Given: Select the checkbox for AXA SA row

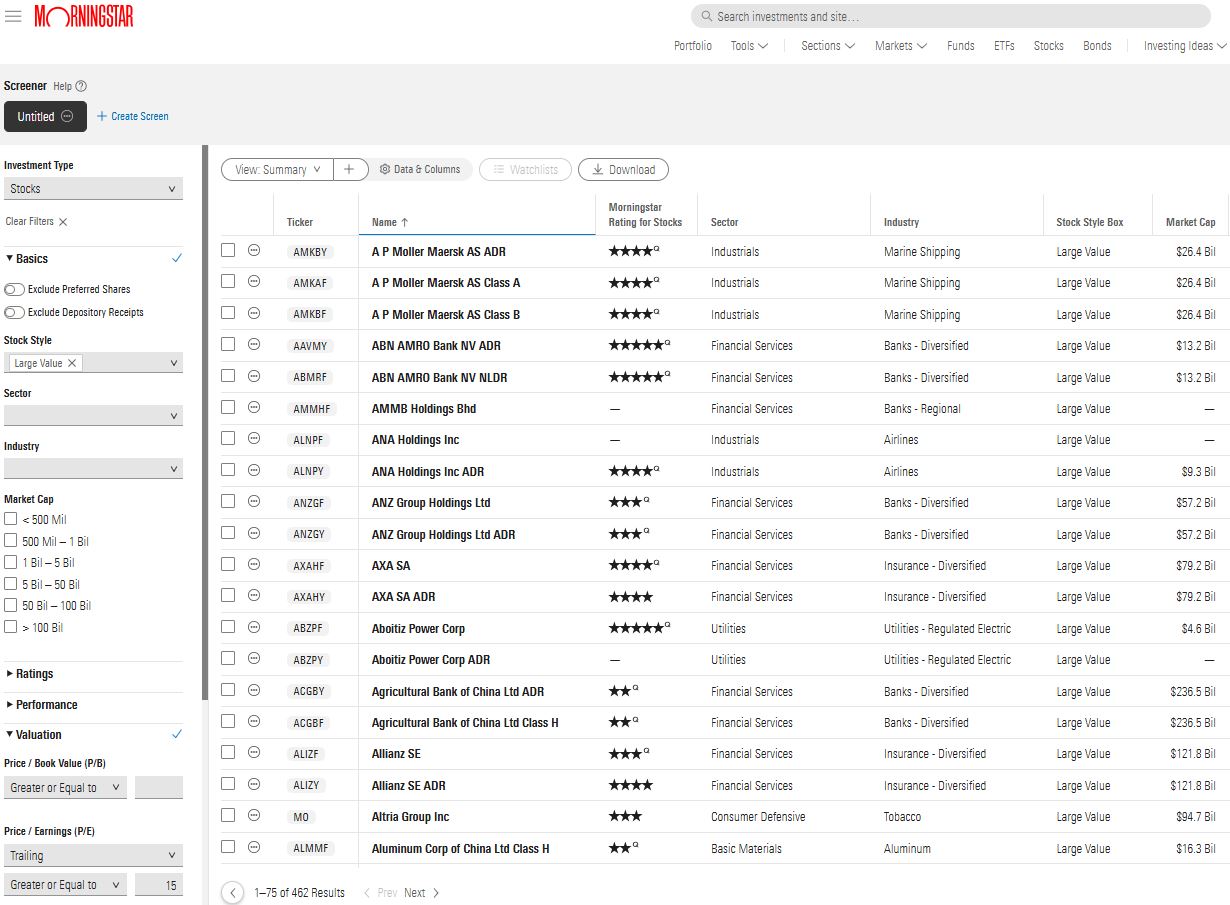Looking at the screenshot, I should pyautogui.click(x=228, y=564).
